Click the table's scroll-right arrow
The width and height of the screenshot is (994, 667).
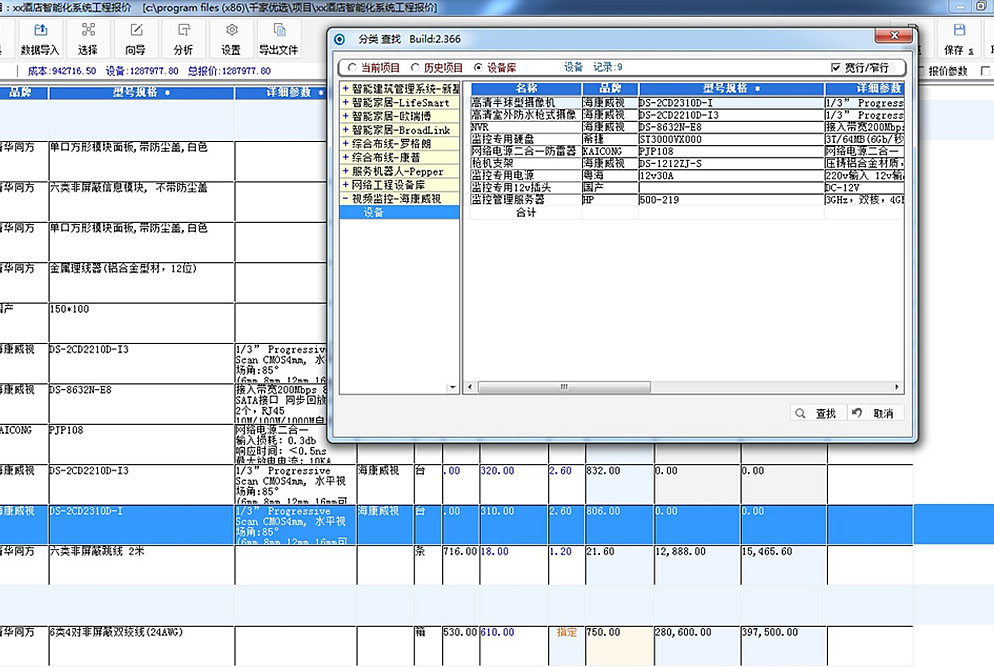(896, 387)
